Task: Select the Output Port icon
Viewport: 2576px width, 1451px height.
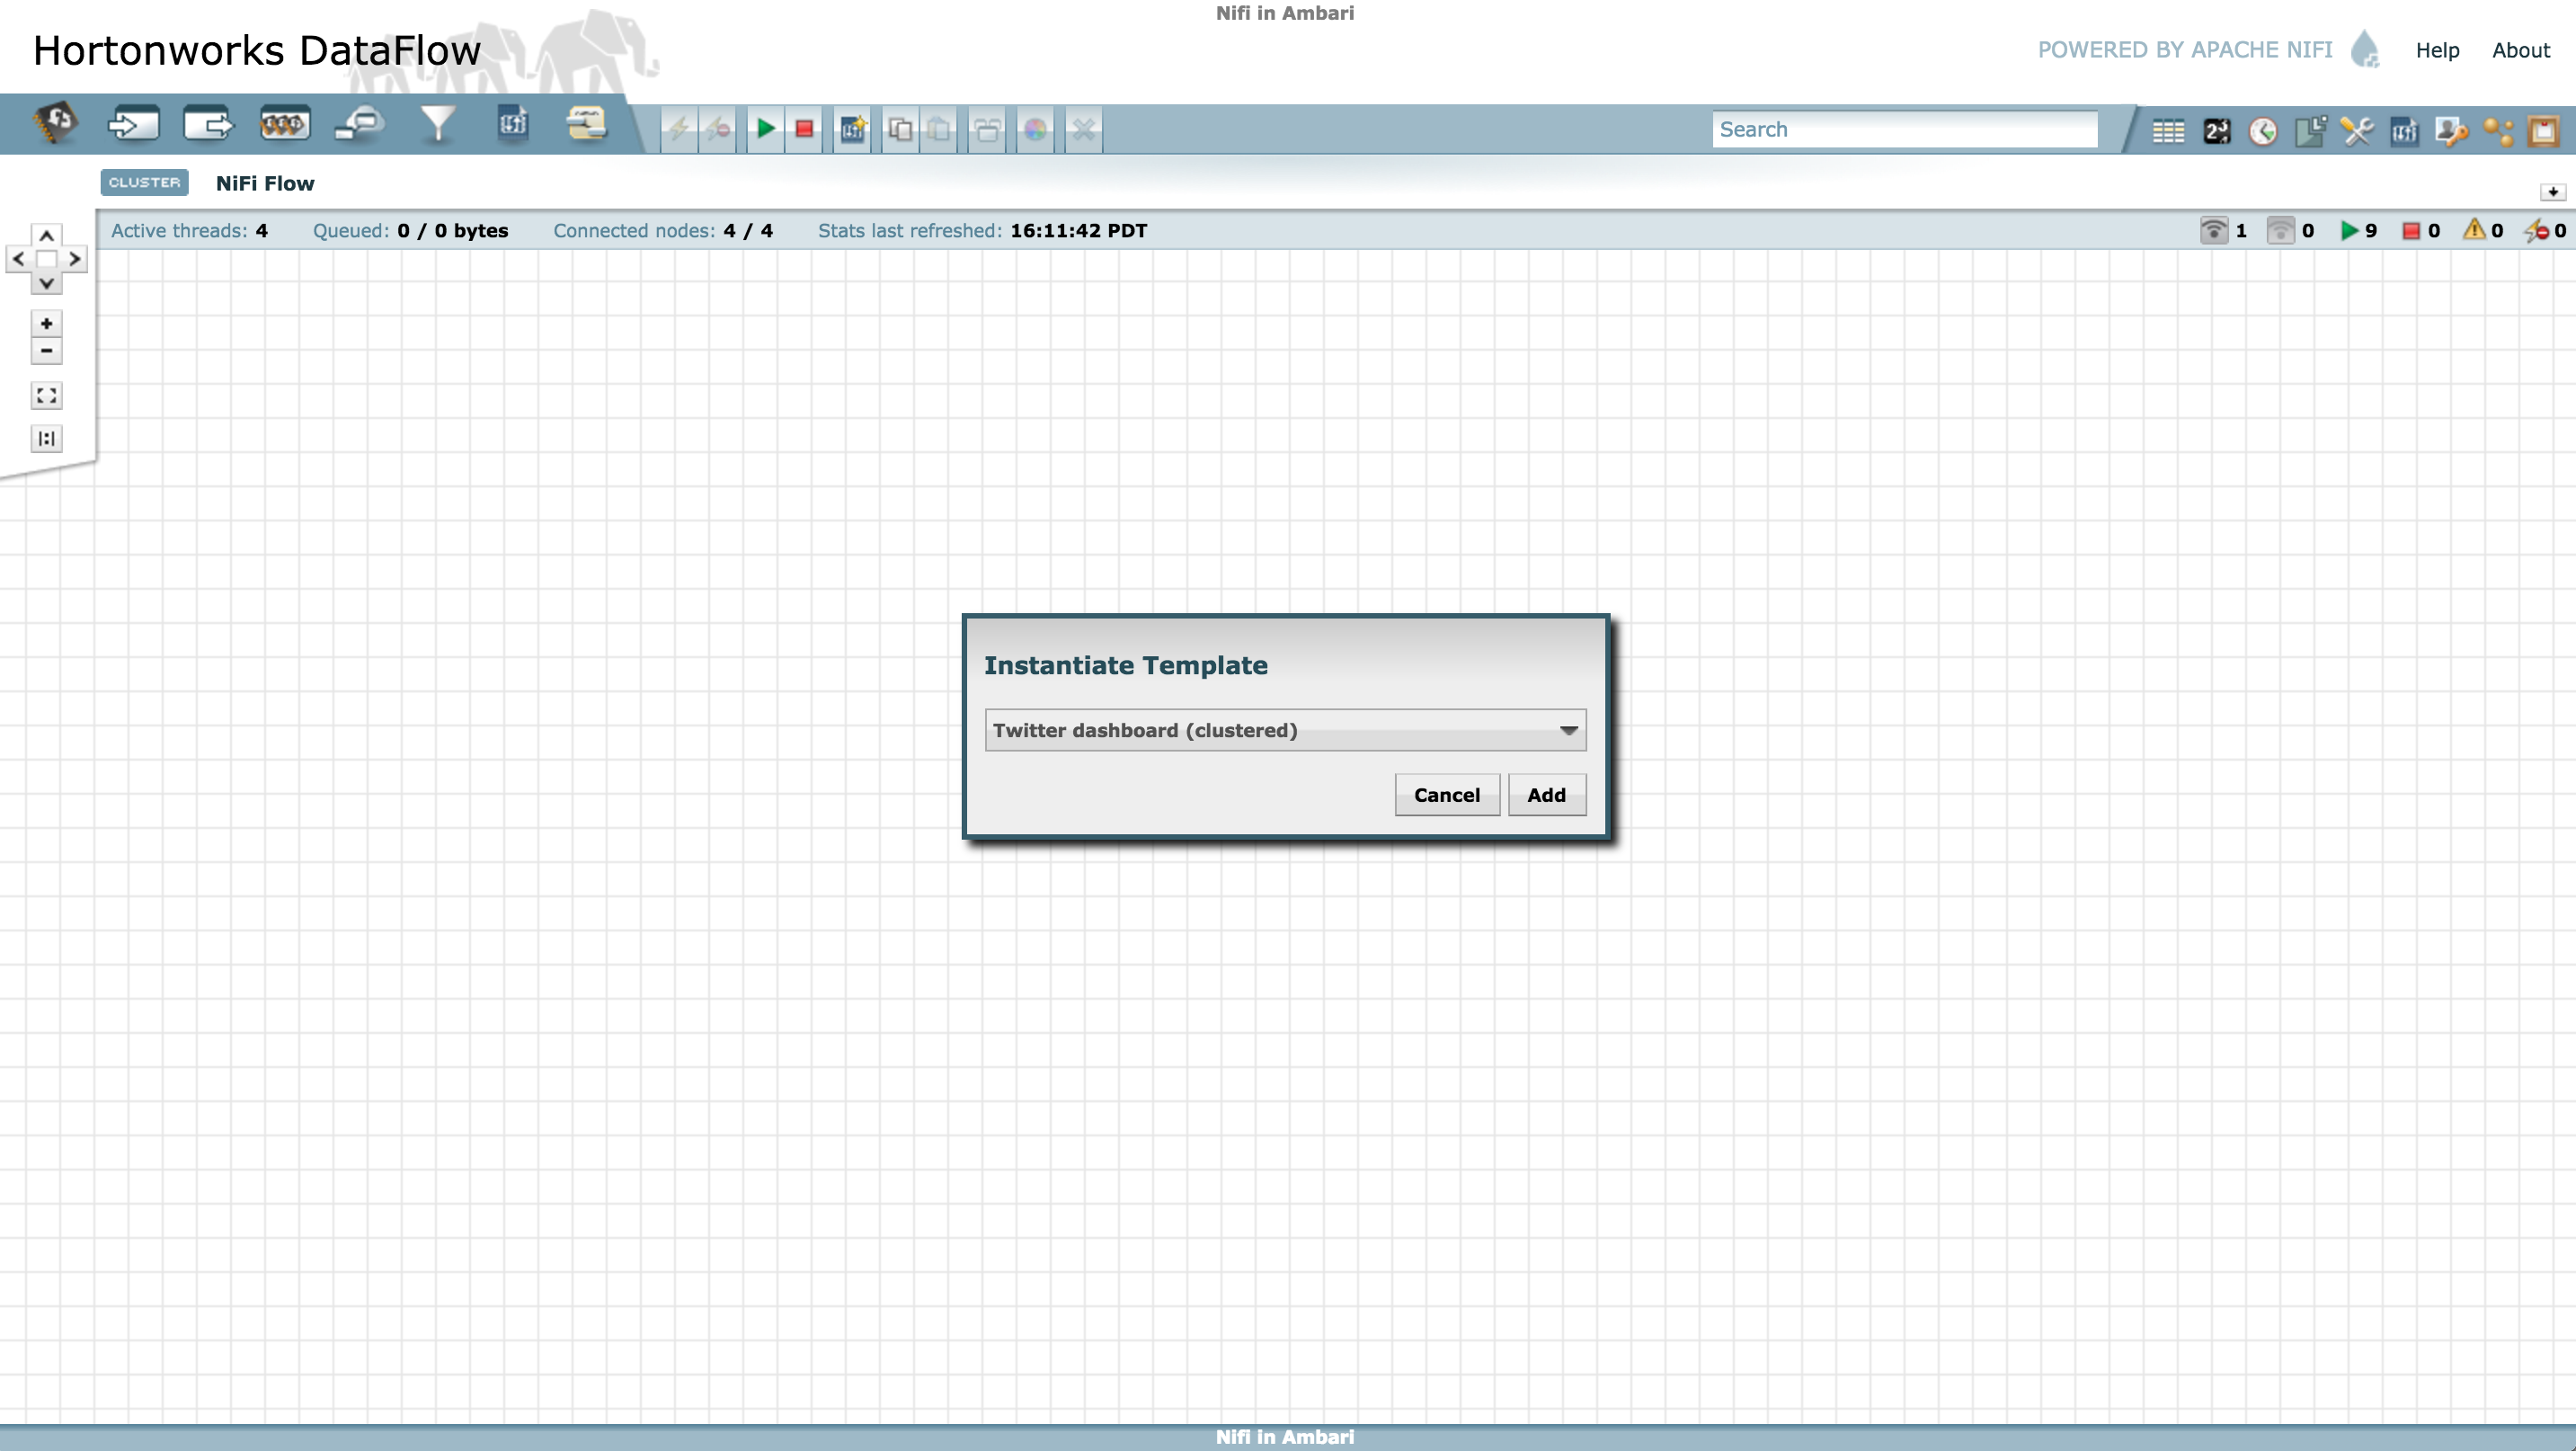Action: coord(208,126)
